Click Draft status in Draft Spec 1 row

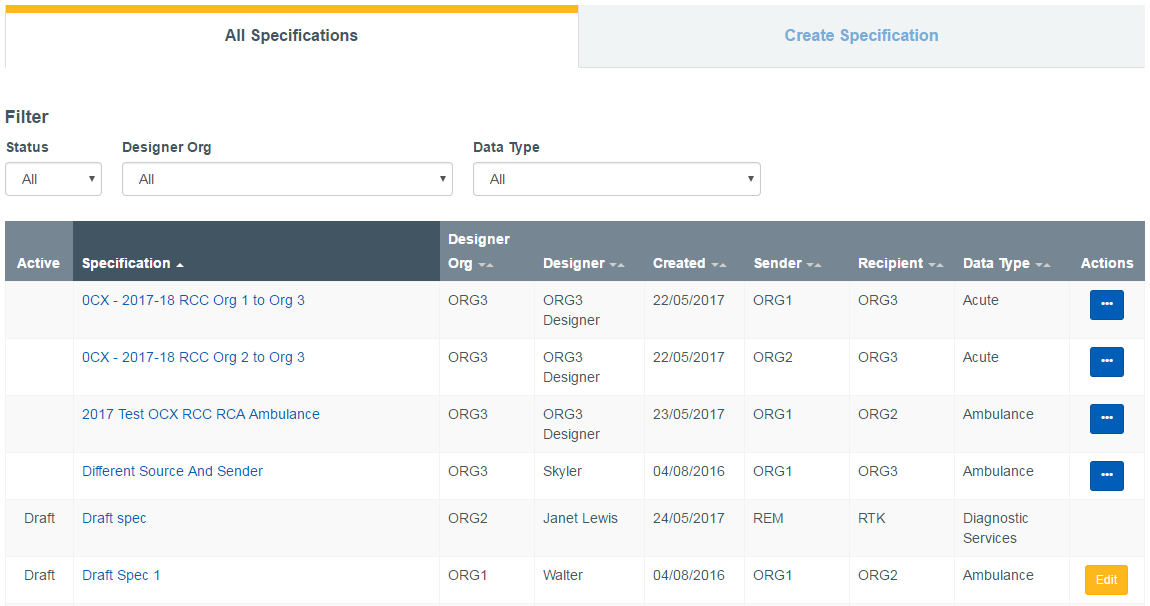[x=39, y=575]
